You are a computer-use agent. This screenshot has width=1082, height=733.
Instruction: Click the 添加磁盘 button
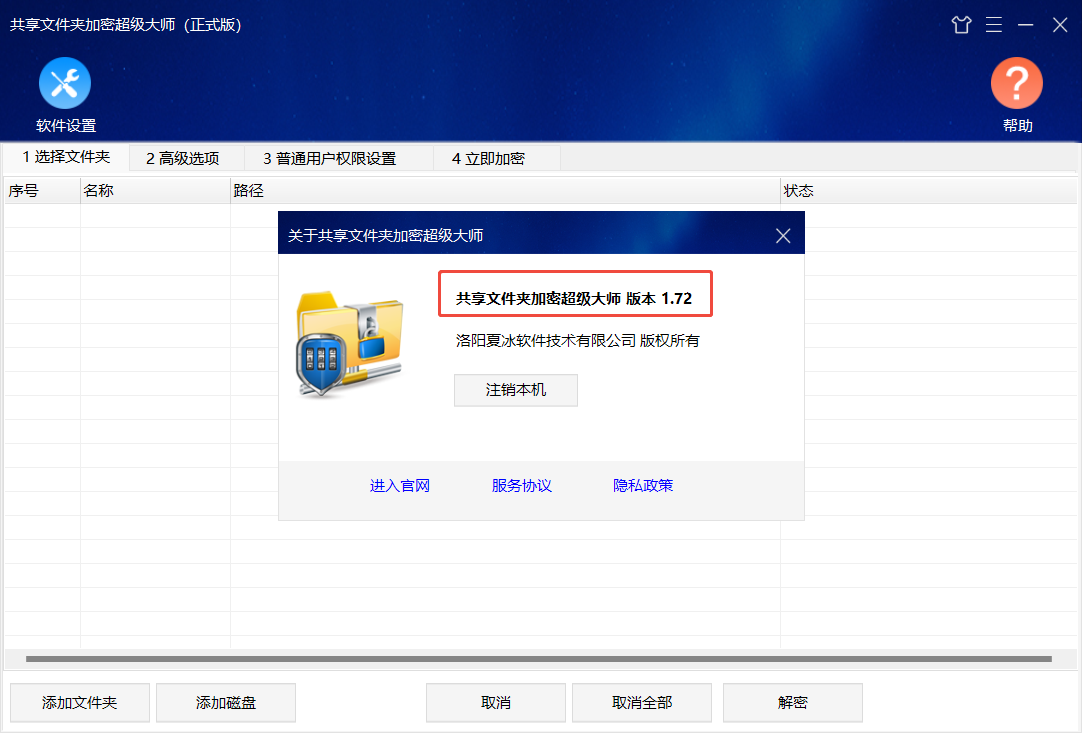[226, 703]
